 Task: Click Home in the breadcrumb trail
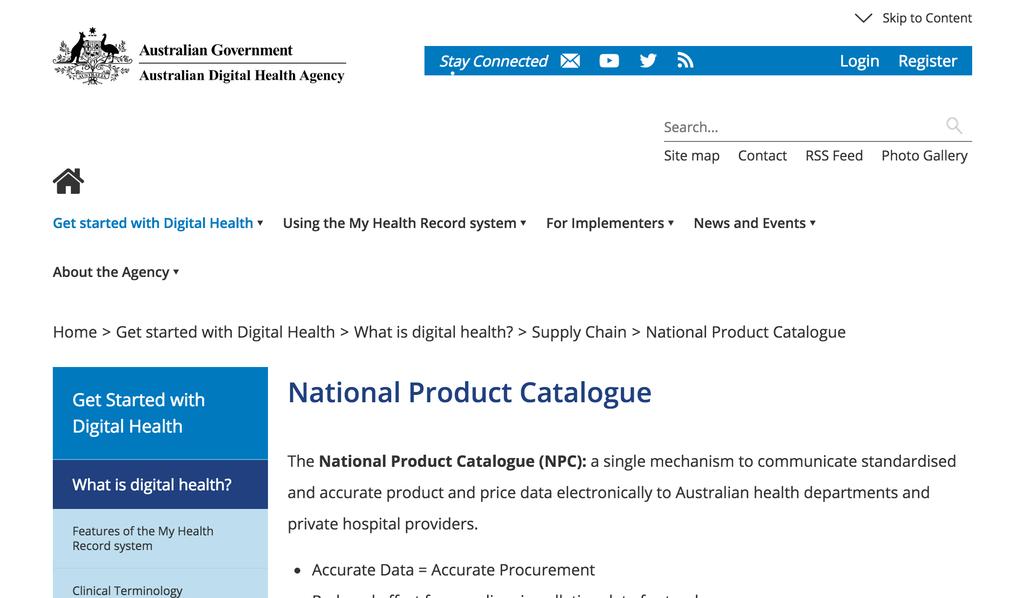[x=74, y=332]
